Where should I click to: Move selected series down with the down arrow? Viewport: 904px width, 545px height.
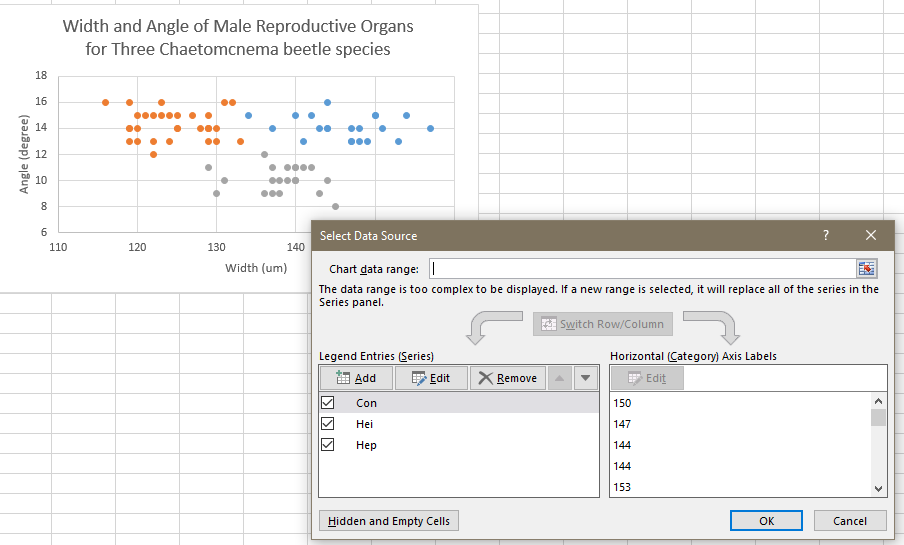[x=586, y=378]
